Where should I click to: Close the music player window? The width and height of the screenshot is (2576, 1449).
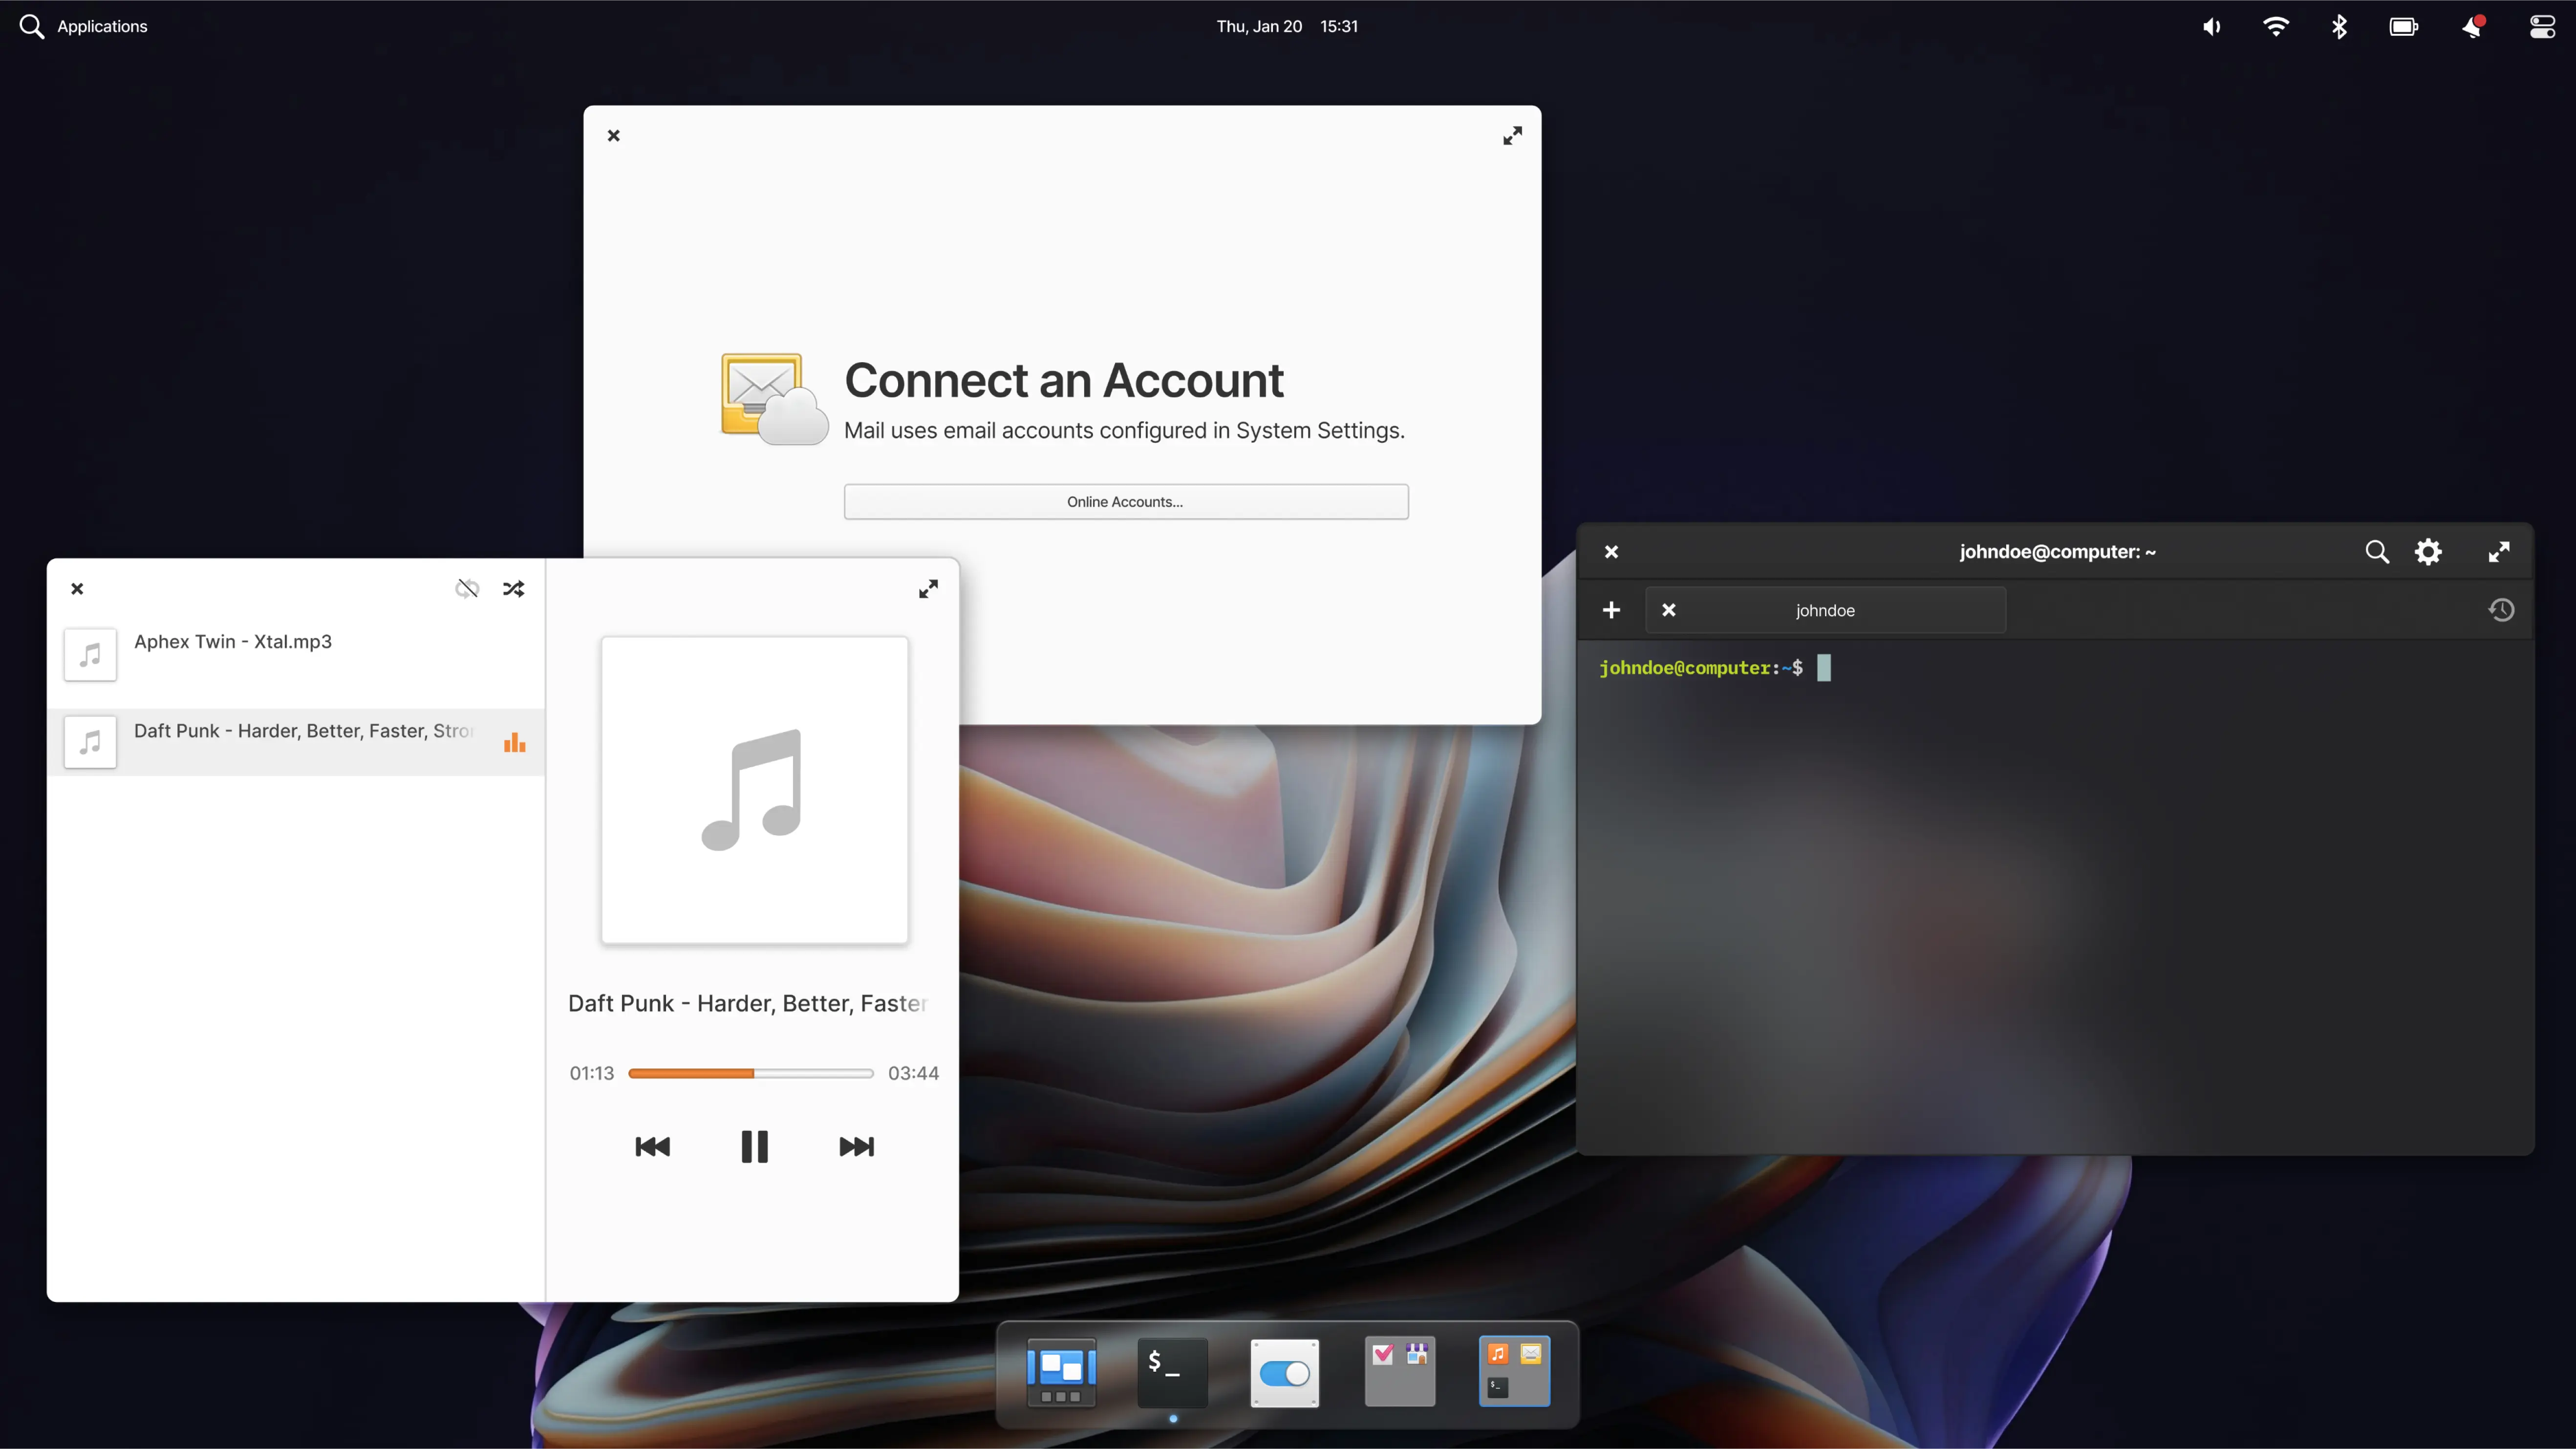[77, 589]
